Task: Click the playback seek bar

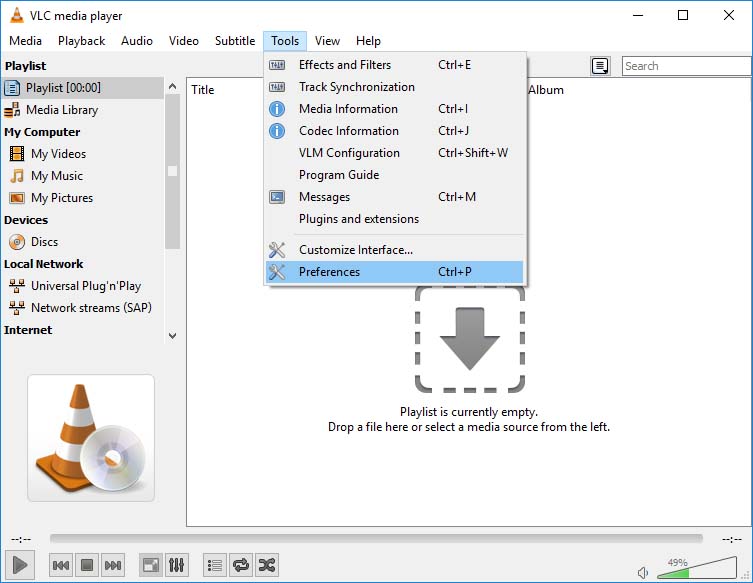Action: coord(376,539)
